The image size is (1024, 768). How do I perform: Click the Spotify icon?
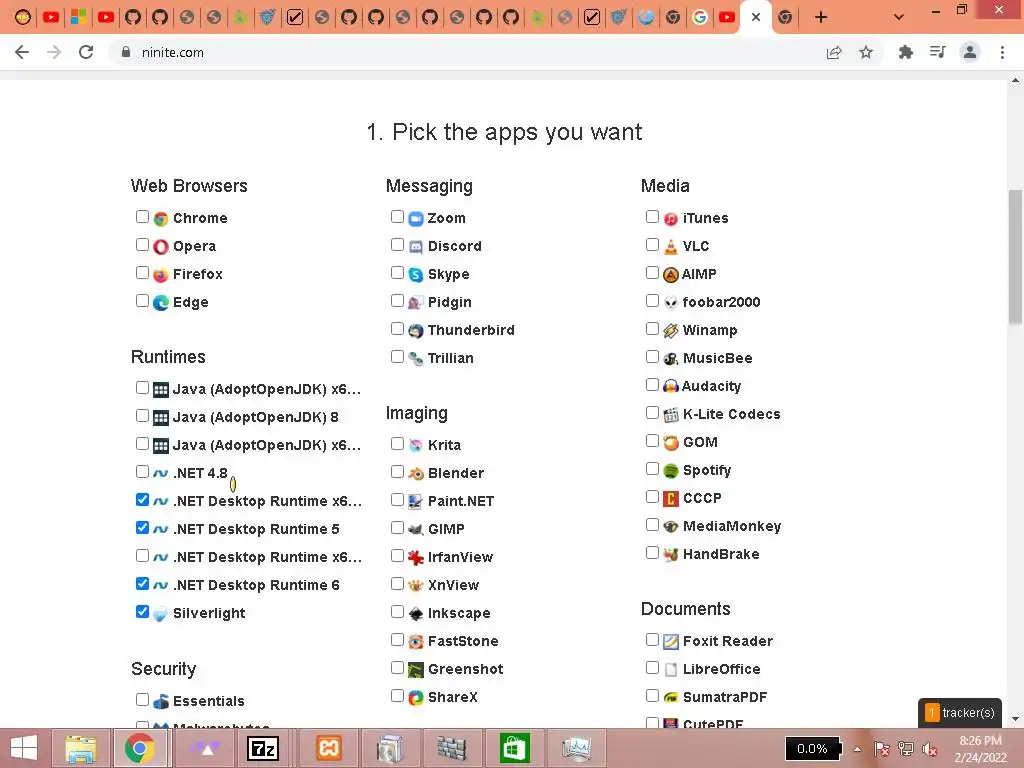pyautogui.click(x=671, y=471)
